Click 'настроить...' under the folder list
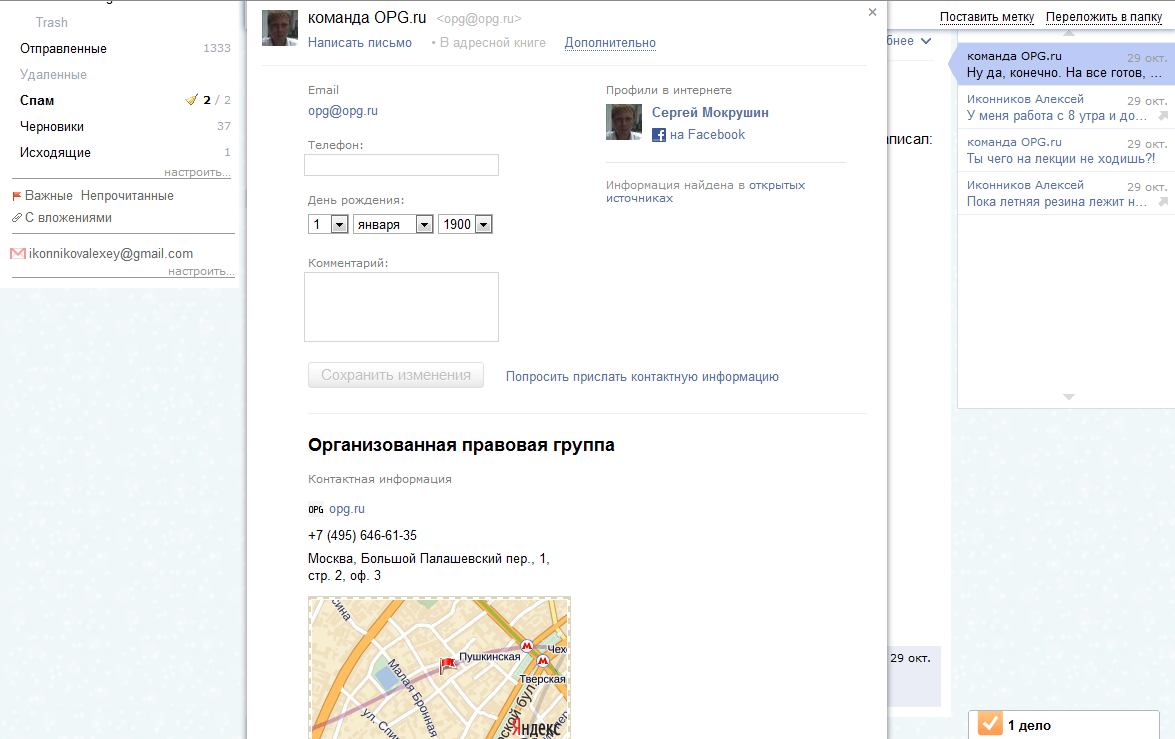 tap(197, 172)
